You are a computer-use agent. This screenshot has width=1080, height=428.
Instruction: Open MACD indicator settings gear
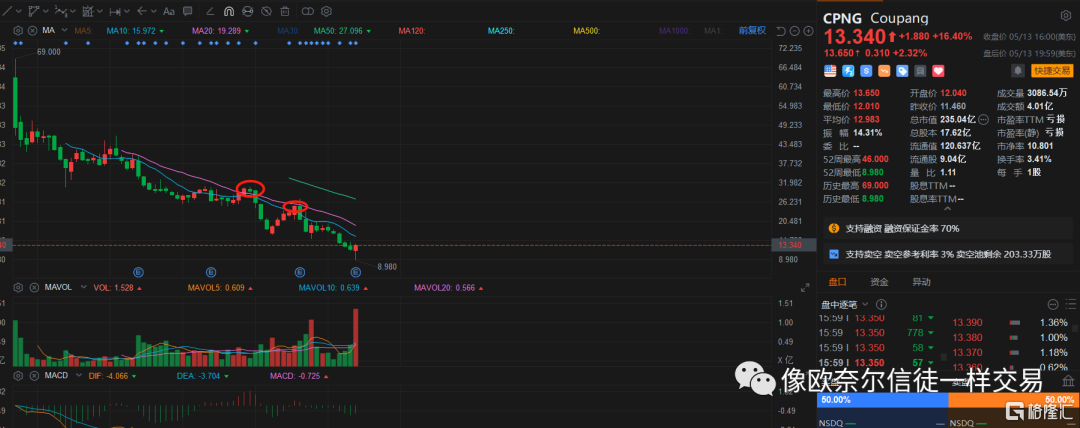(x=18, y=376)
